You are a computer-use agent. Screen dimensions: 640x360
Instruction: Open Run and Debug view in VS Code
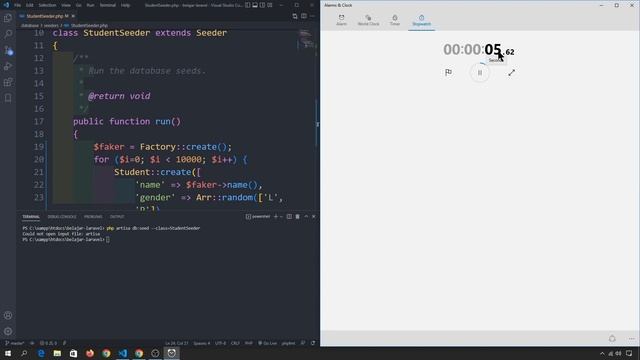pos(8,66)
